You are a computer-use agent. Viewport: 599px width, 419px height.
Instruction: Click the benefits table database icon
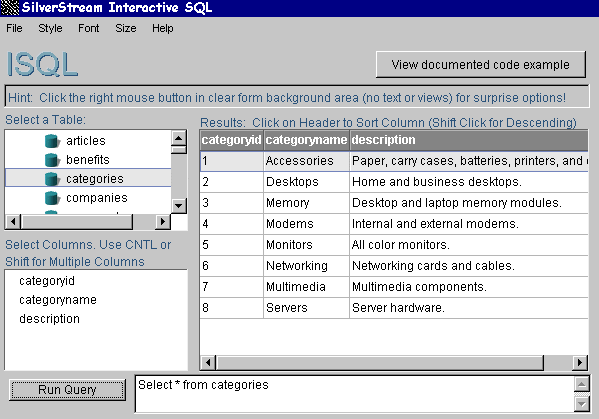52,160
